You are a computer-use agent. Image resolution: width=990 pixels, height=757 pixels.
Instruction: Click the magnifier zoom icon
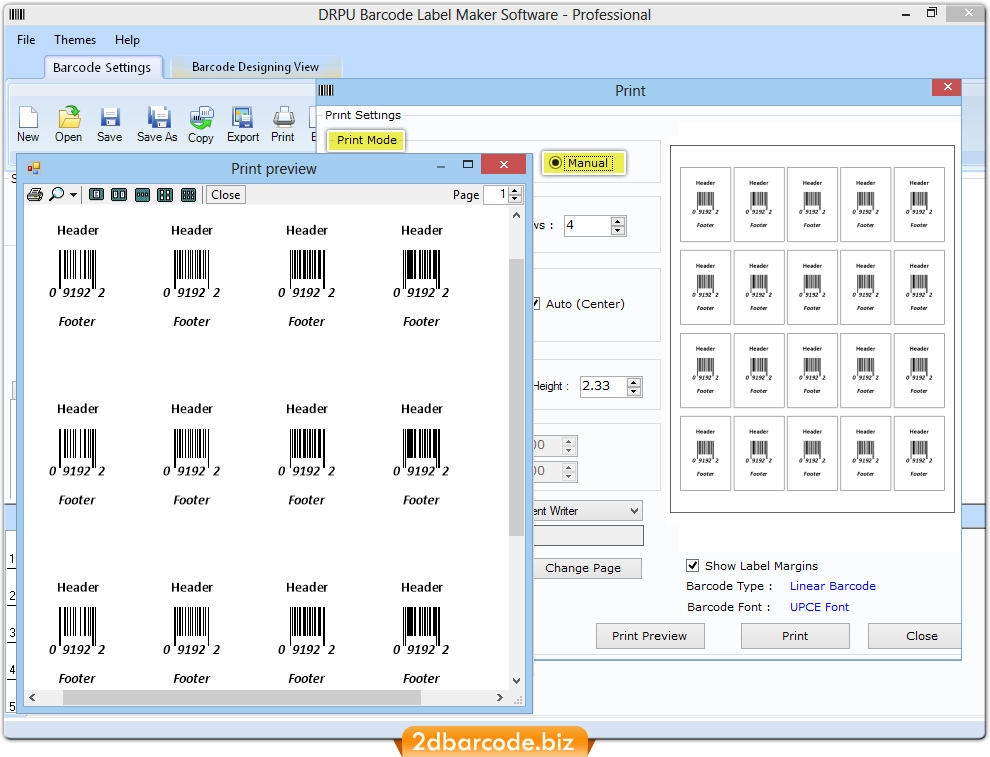coord(57,194)
